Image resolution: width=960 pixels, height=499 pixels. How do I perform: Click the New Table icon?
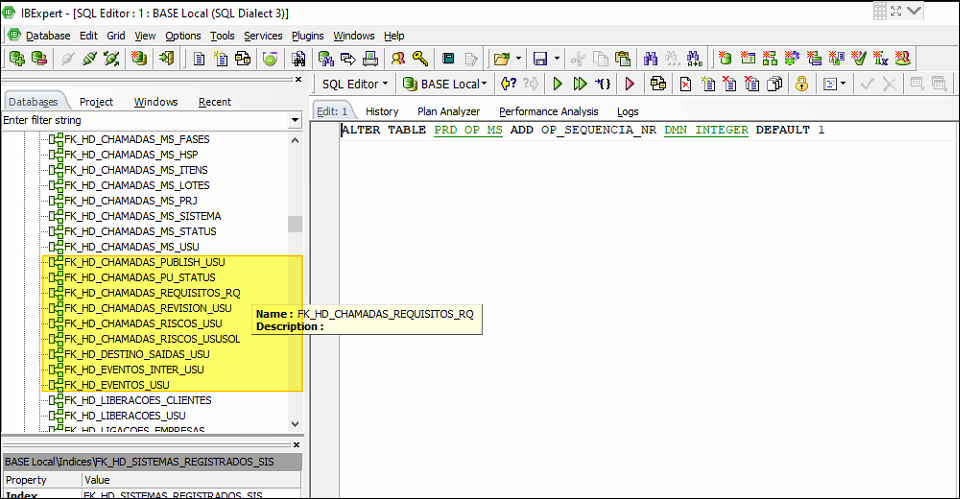click(748, 59)
